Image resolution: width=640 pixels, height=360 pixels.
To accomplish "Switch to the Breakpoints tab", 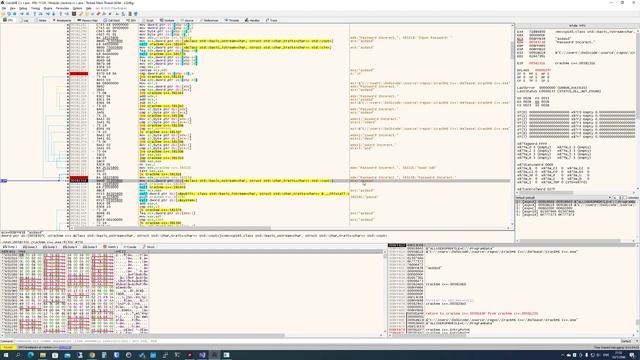I will [62, 20].
